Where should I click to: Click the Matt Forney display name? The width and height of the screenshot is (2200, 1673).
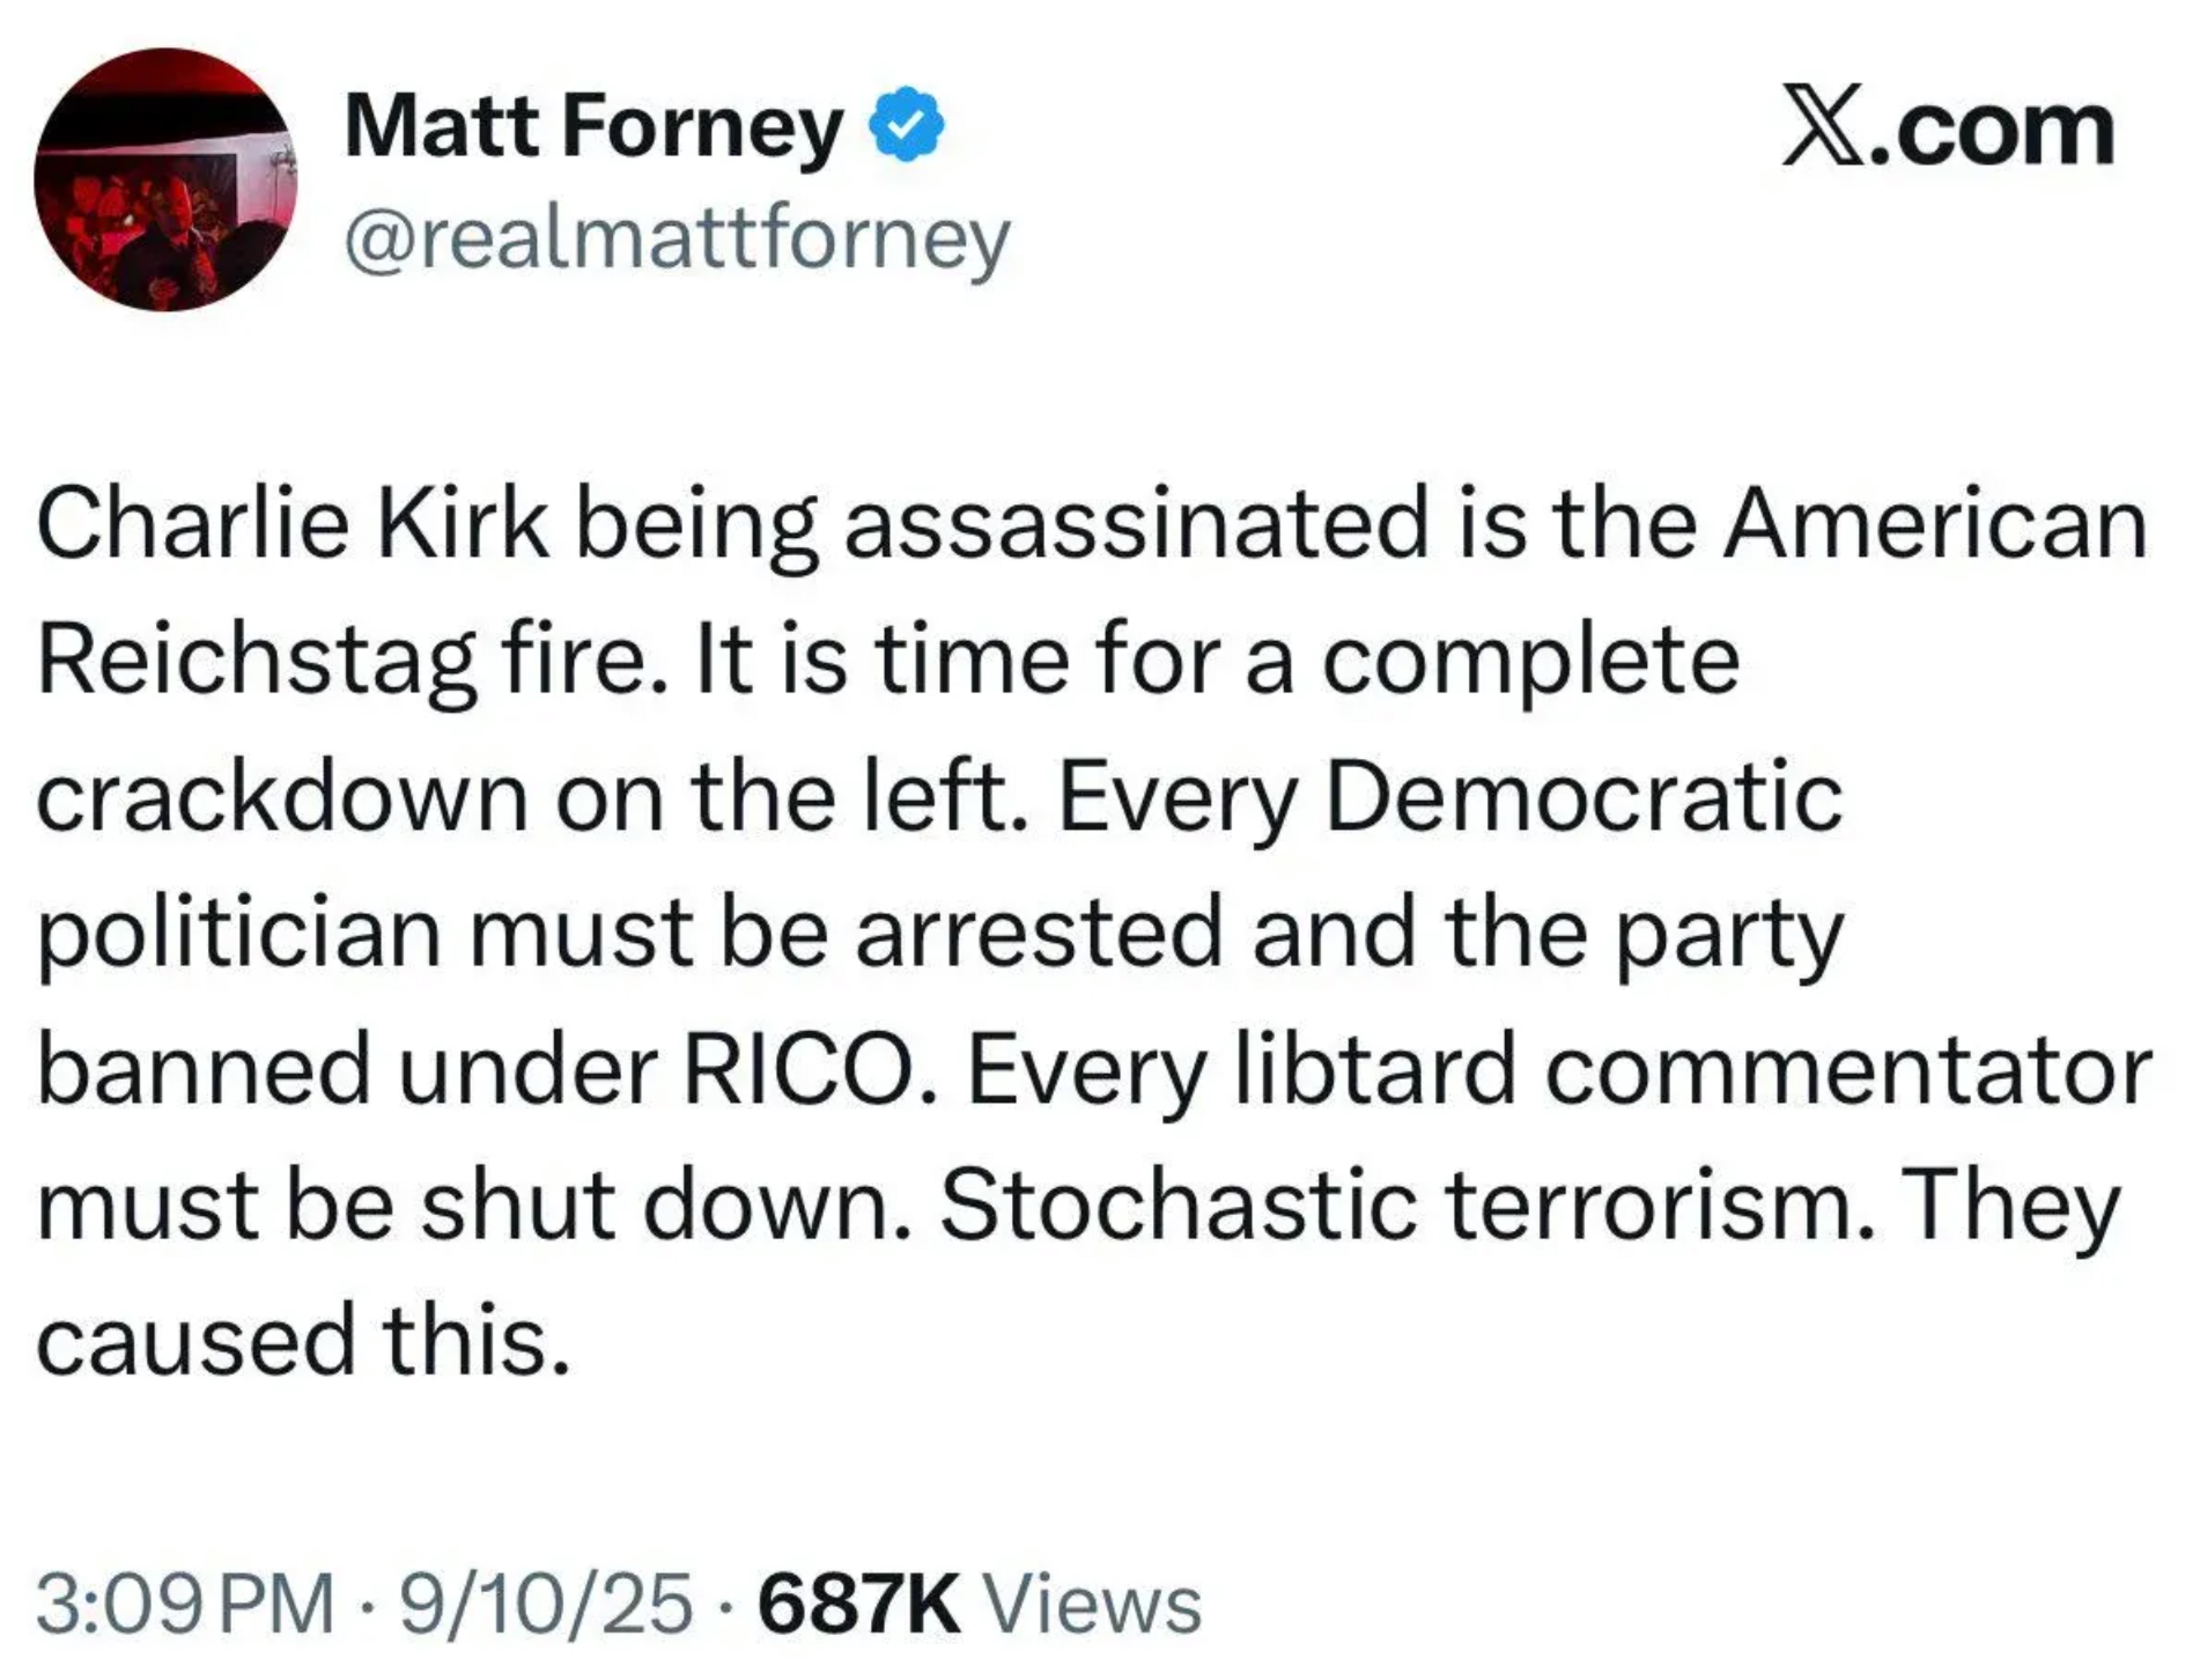[594, 128]
